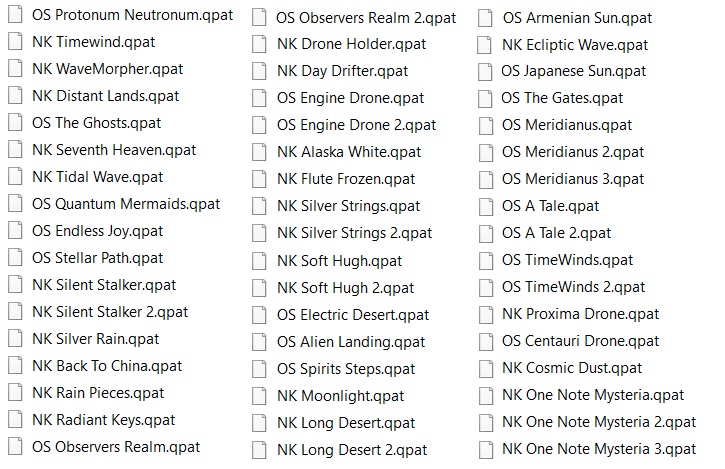Click the file icon for NK Alaska White.qpat

[x=259, y=152]
